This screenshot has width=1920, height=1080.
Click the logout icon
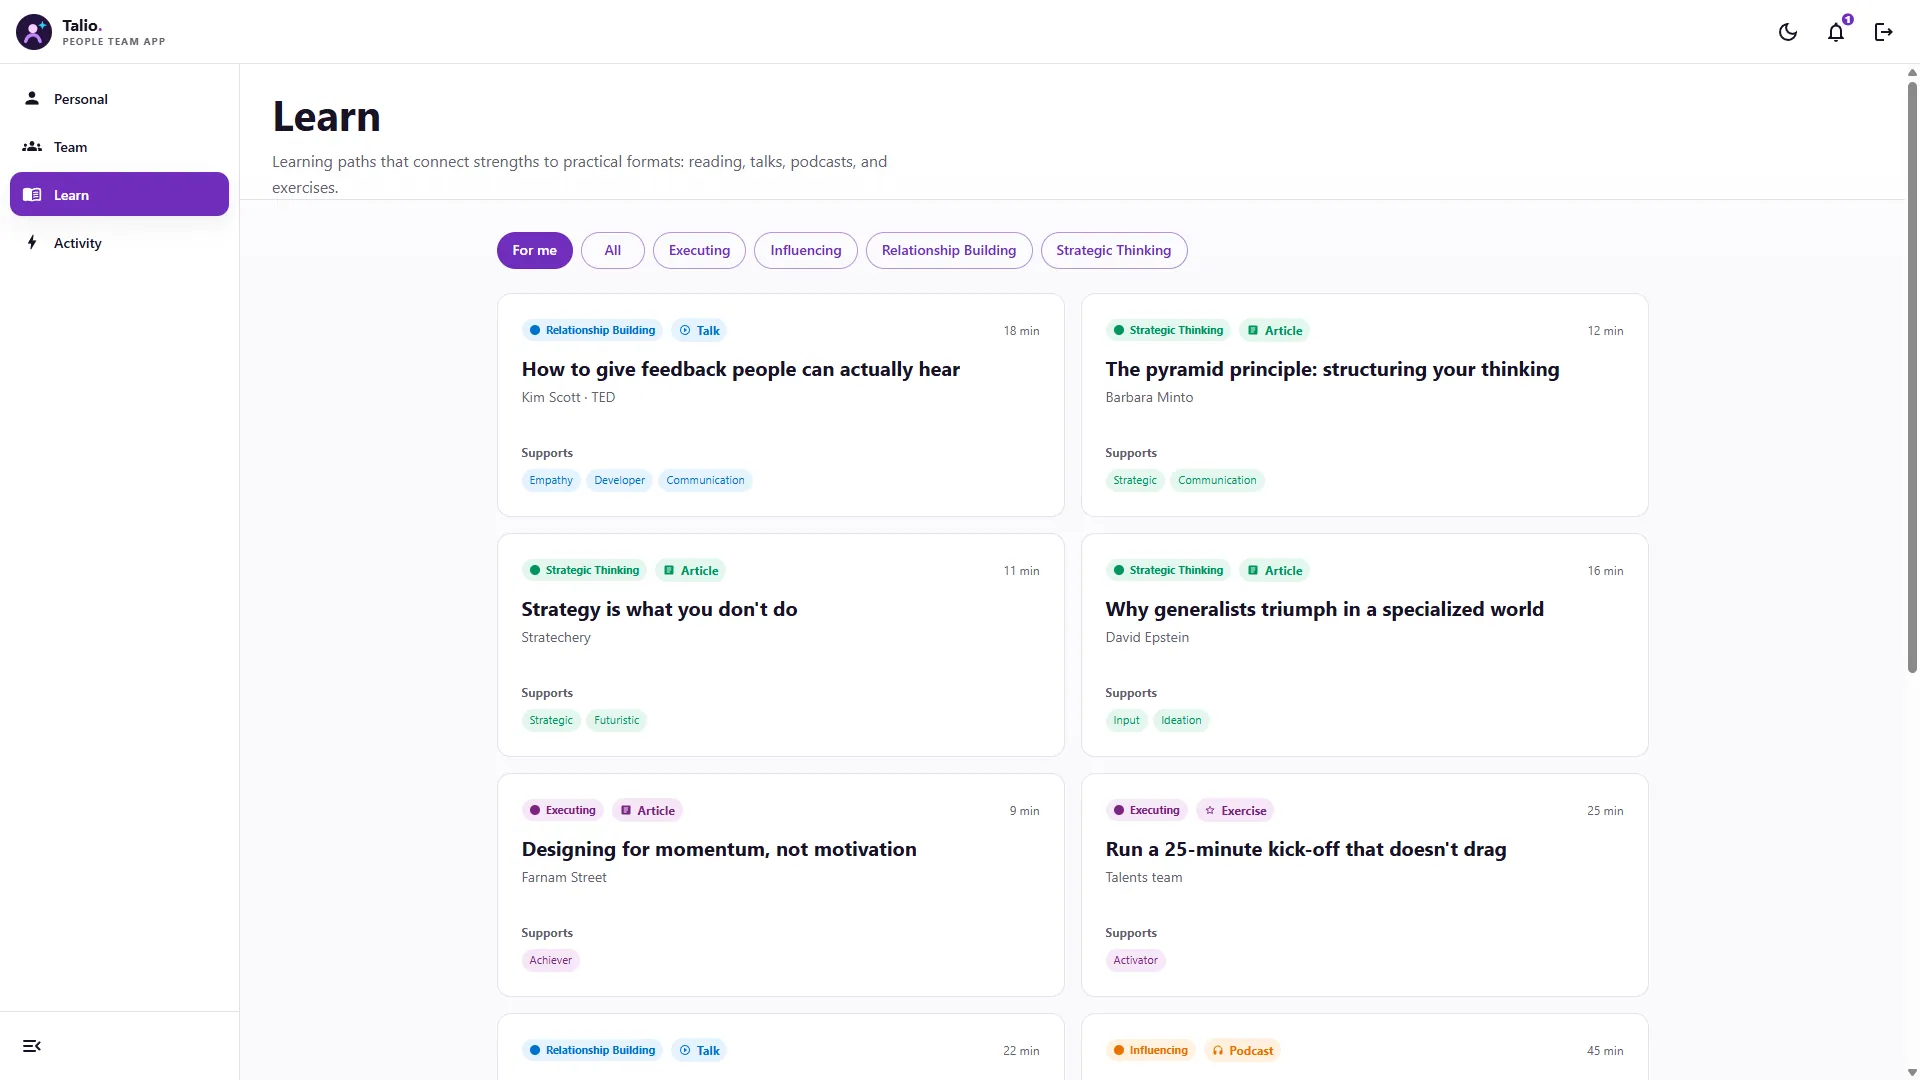[x=1884, y=32]
